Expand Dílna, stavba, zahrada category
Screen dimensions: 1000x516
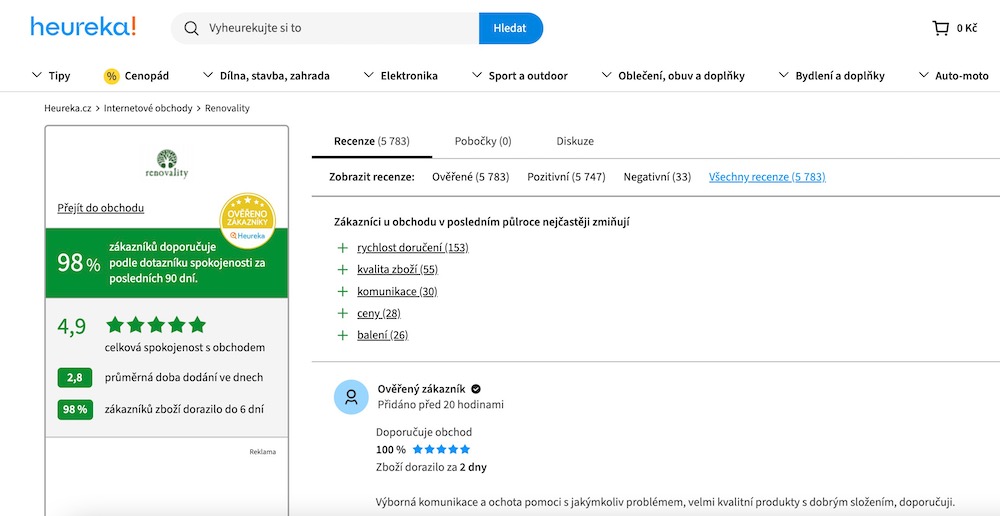[266, 76]
